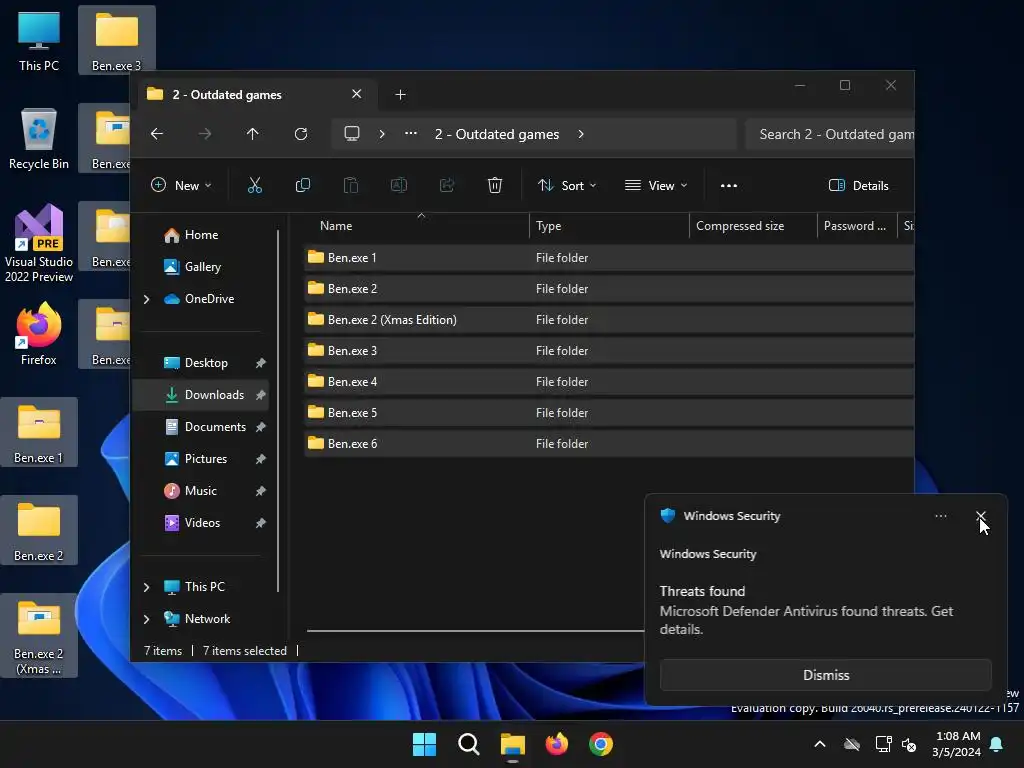Select the Ben.exe 4 folder row

click(x=609, y=382)
